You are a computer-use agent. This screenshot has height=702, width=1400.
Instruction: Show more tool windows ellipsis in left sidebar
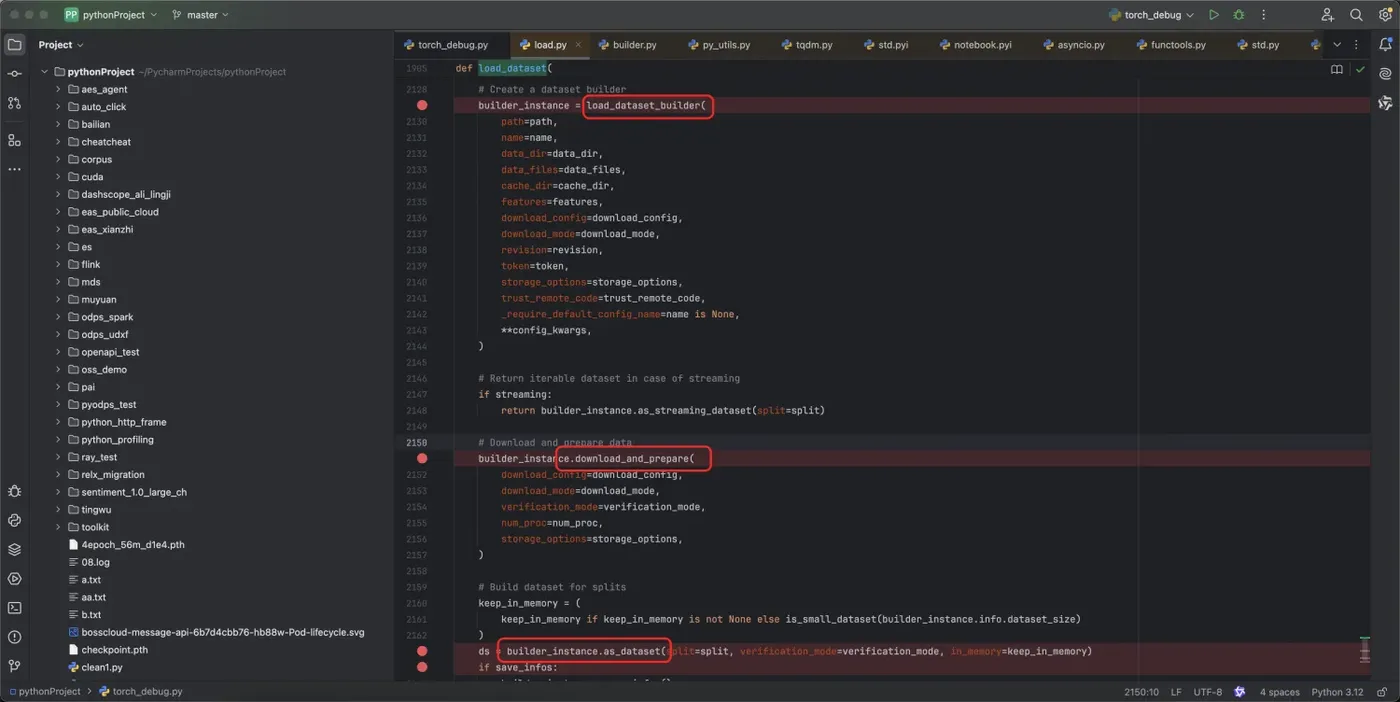(14, 169)
